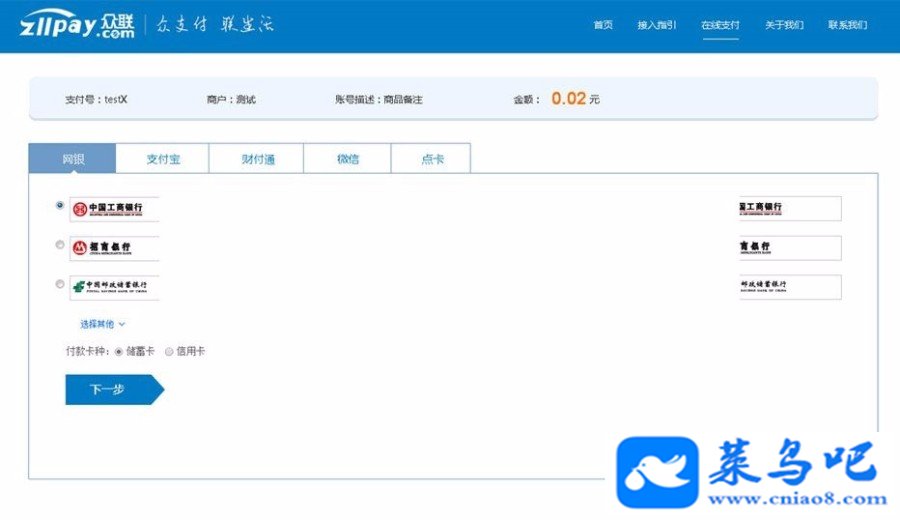The image size is (900, 520).
Task: Click the right-side Postal Savings tile
Action: (790, 286)
